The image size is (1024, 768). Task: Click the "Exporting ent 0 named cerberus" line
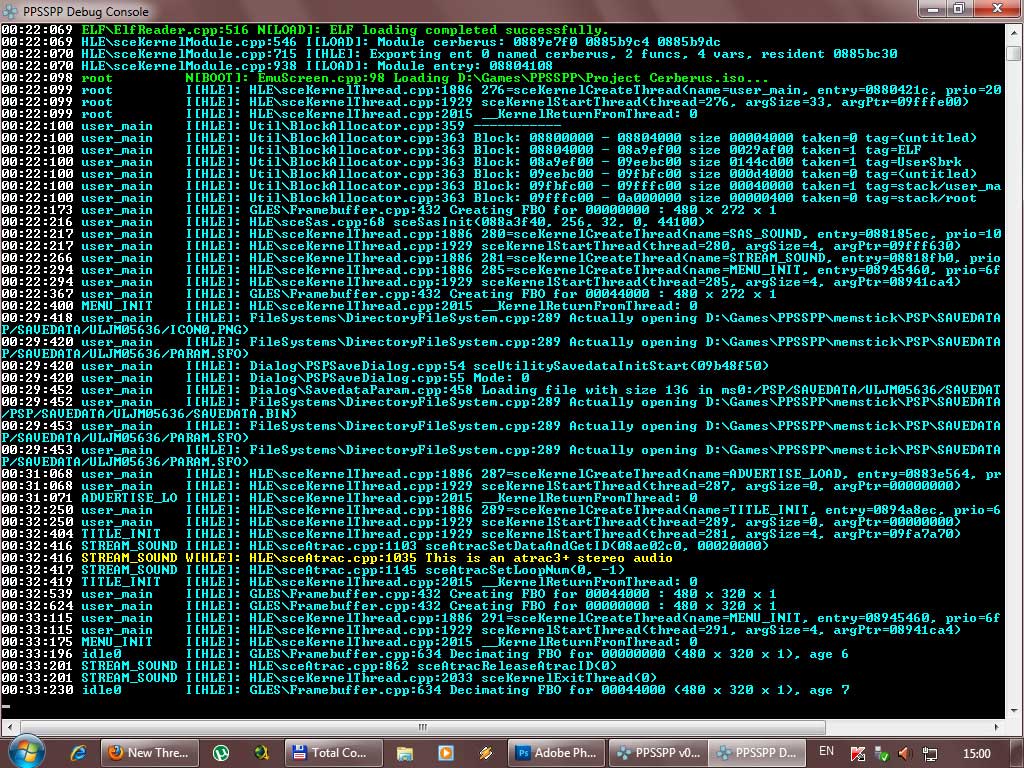click(x=449, y=54)
